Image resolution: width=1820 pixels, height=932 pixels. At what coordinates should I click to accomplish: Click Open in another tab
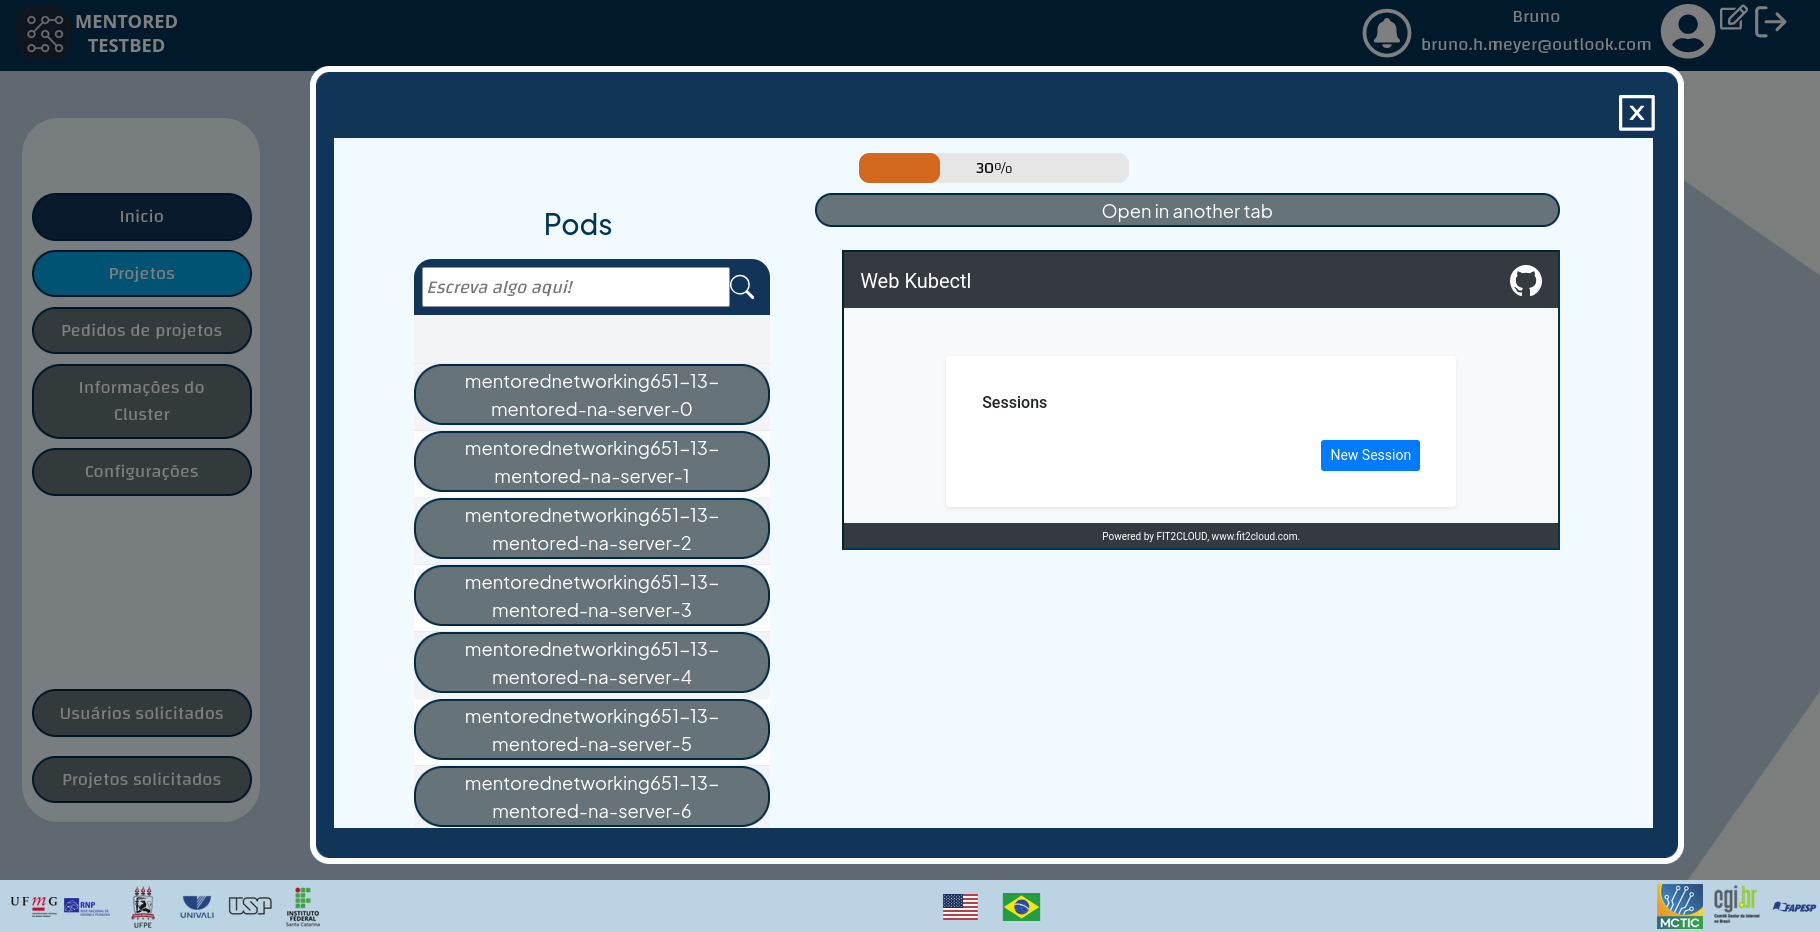[x=1187, y=210]
